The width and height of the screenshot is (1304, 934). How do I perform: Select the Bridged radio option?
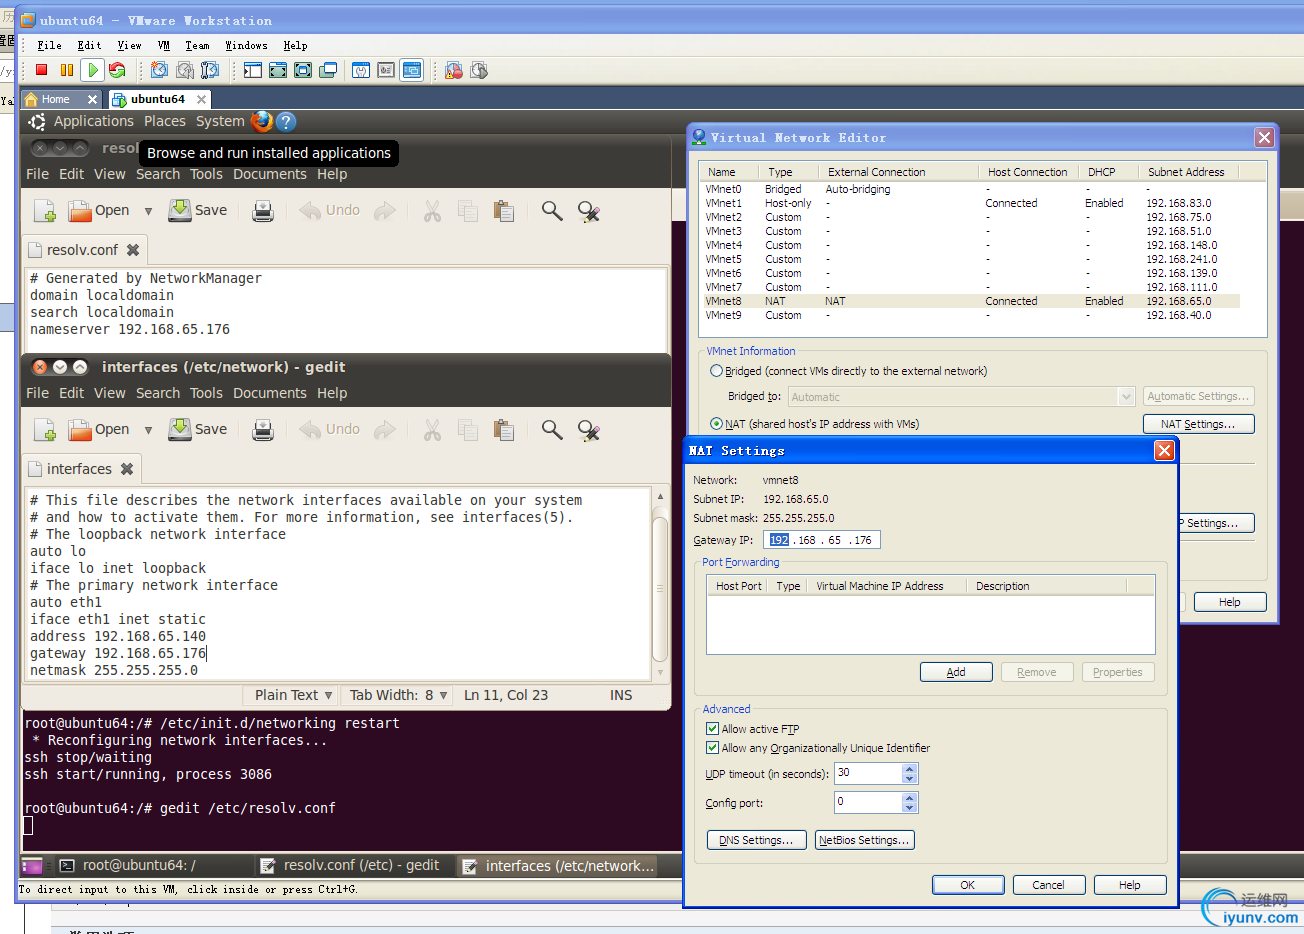pos(716,371)
